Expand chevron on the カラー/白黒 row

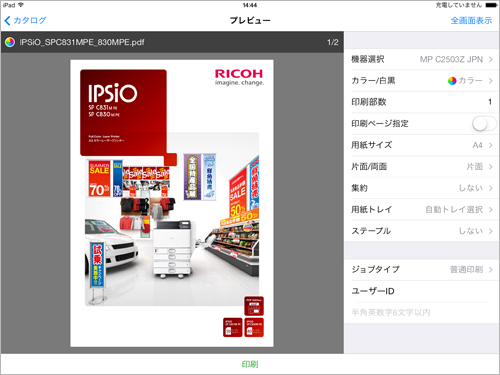coord(491,81)
